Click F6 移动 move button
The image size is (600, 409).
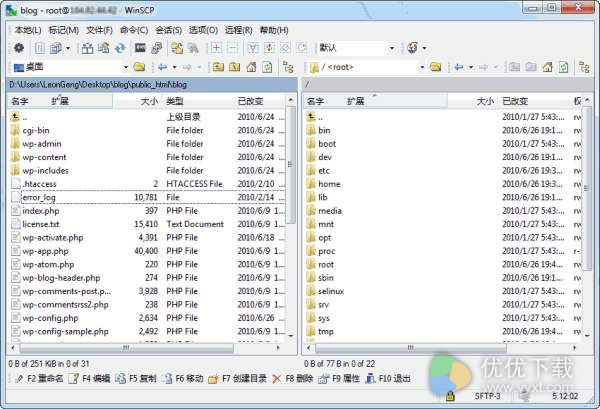point(183,379)
